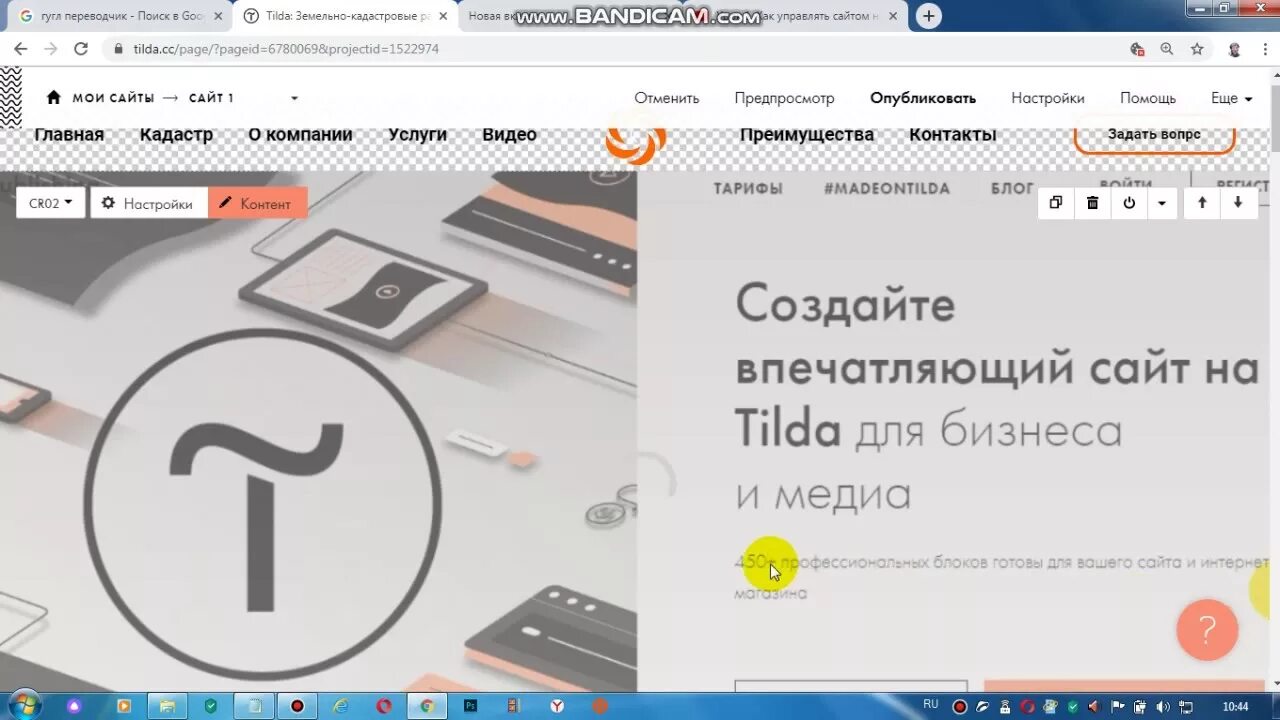Click the 10:44 clock in the taskbar
The height and width of the screenshot is (720, 1280).
click(1236, 706)
